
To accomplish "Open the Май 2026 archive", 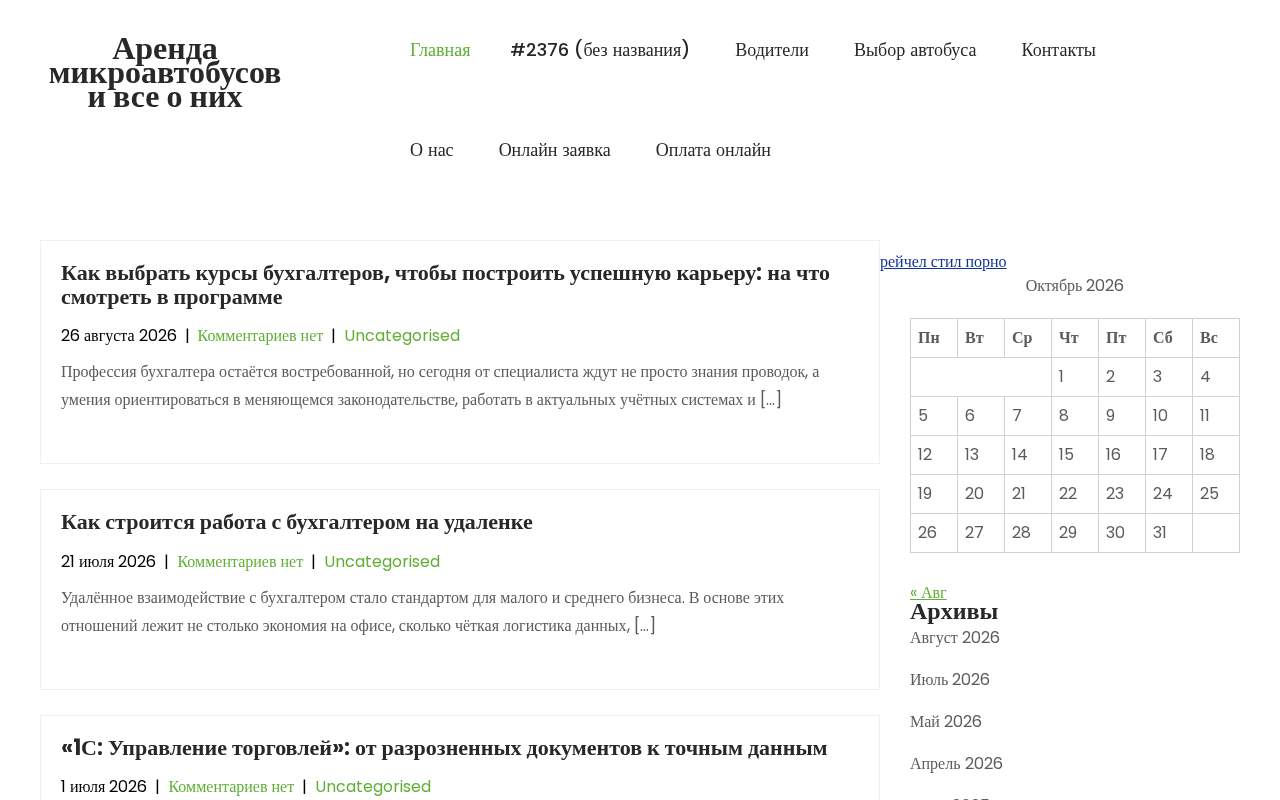I will 946,722.
